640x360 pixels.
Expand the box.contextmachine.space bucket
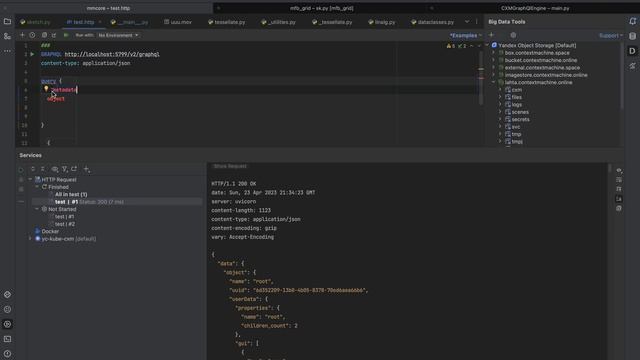[493, 53]
